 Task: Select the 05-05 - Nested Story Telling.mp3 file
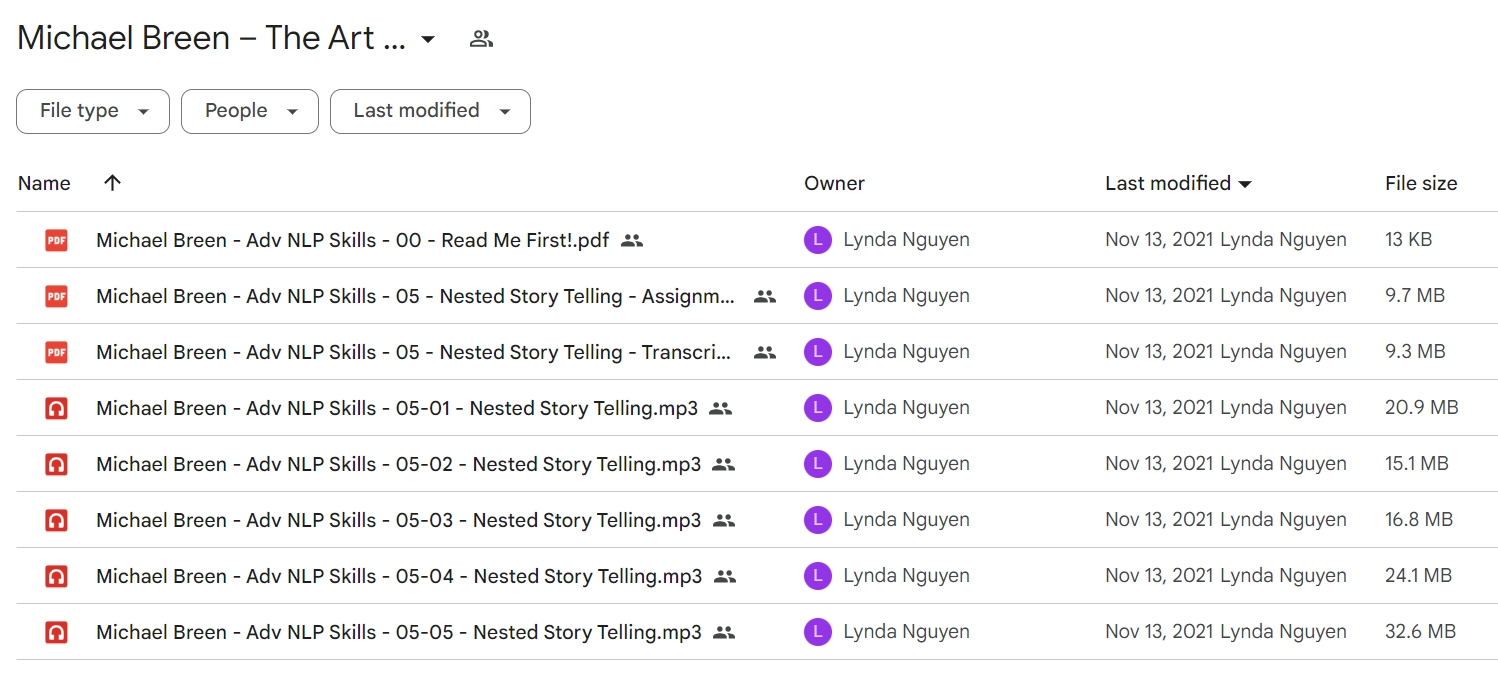tap(399, 632)
